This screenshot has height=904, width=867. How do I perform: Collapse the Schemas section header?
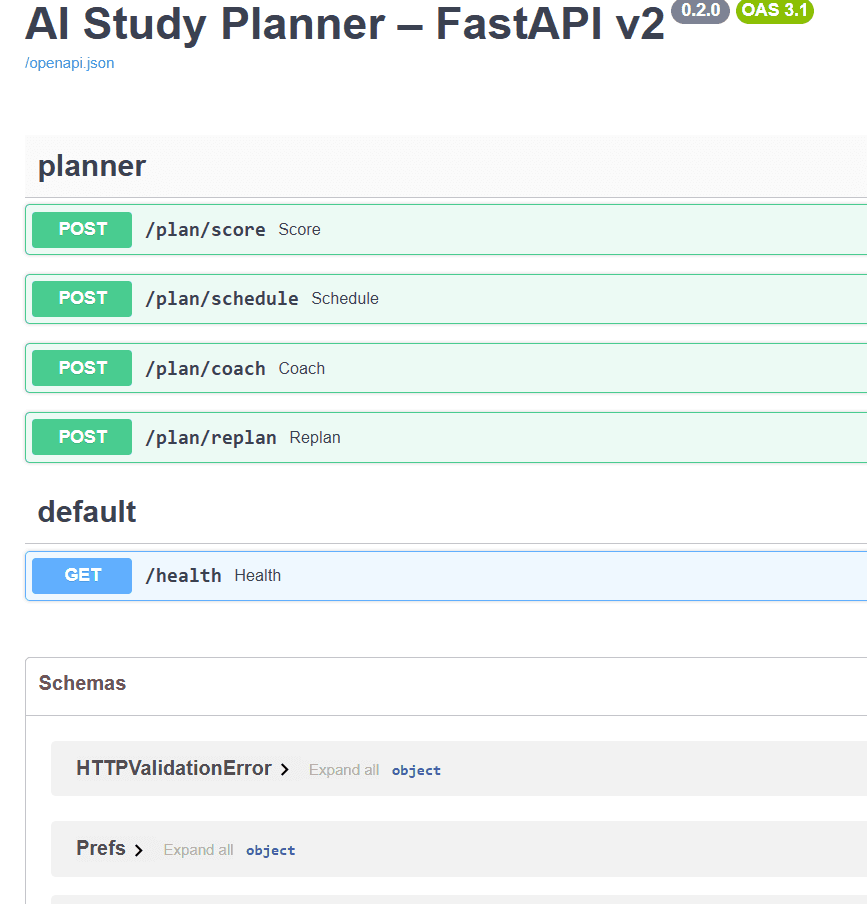[x=82, y=683]
